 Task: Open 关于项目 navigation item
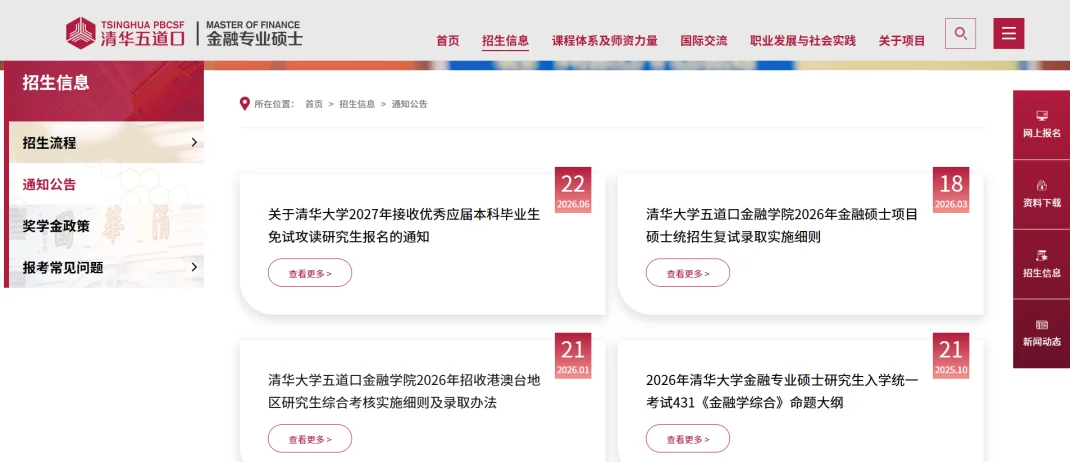point(901,41)
